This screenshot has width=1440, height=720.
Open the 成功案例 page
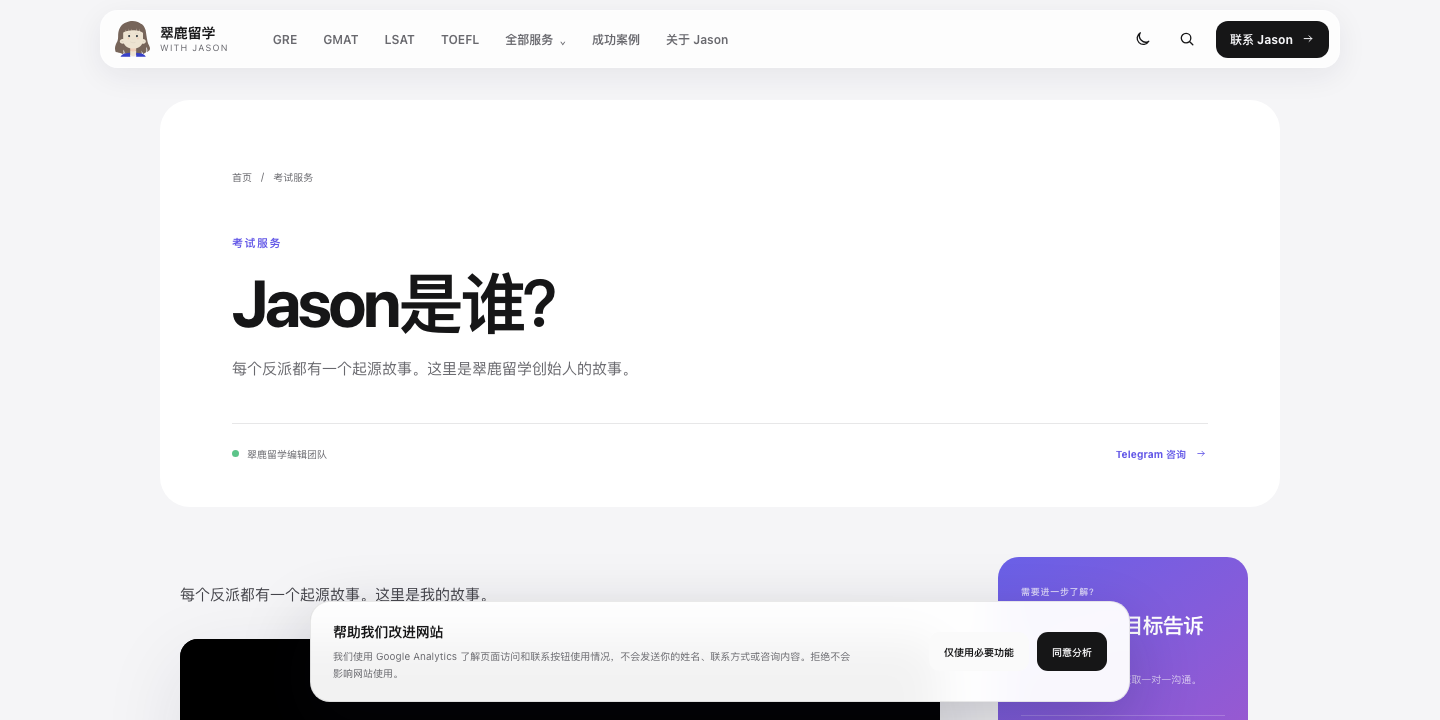616,40
